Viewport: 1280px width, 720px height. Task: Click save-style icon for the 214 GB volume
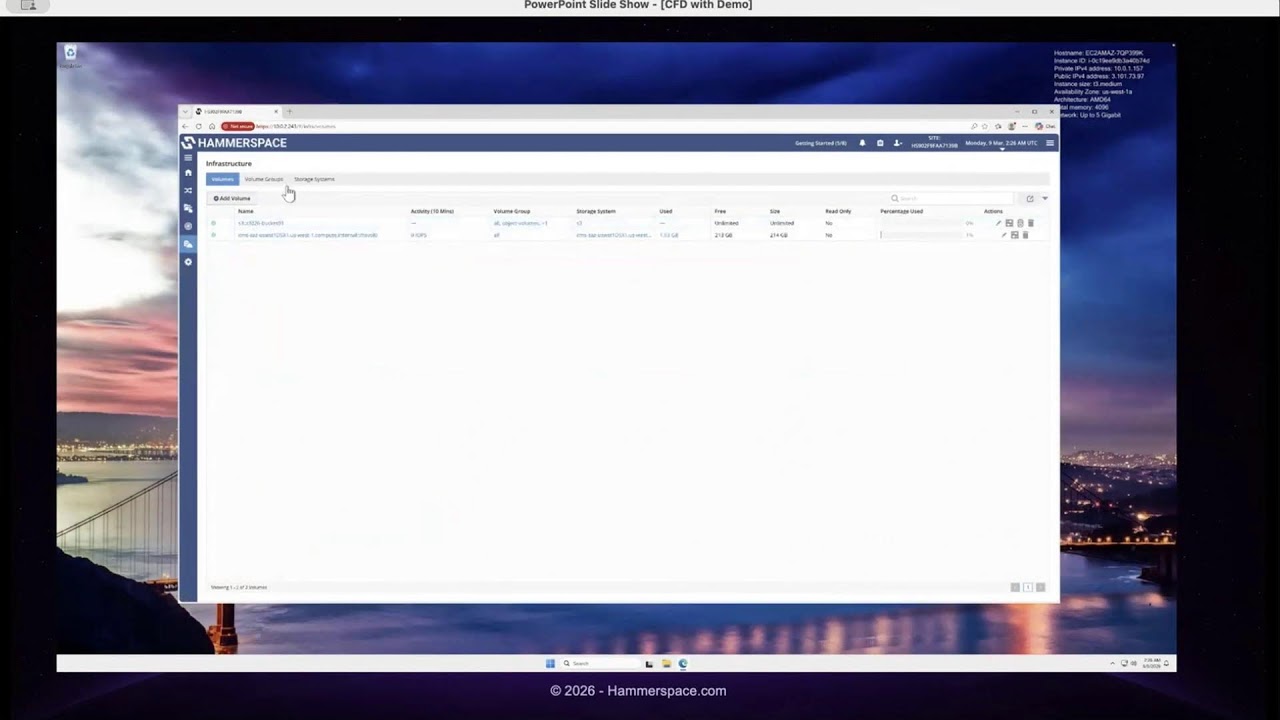[x=1015, y=235]
